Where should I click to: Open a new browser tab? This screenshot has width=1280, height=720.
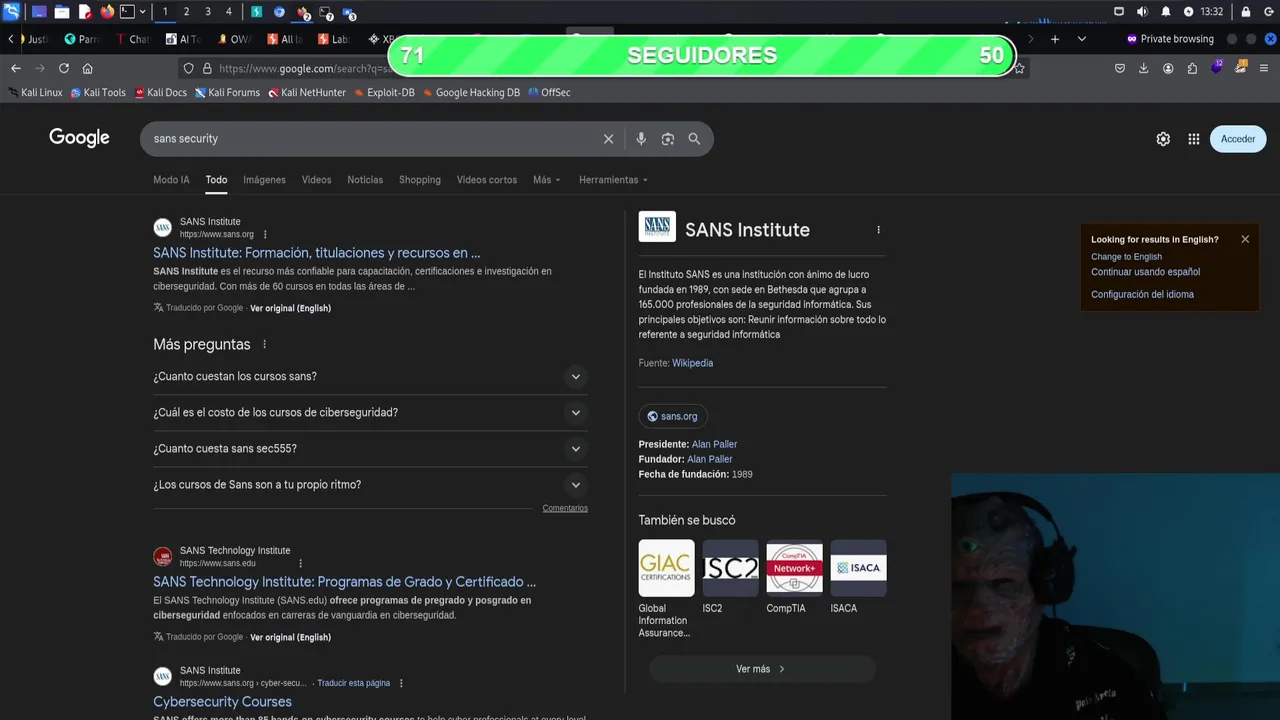pos(1055,39)
